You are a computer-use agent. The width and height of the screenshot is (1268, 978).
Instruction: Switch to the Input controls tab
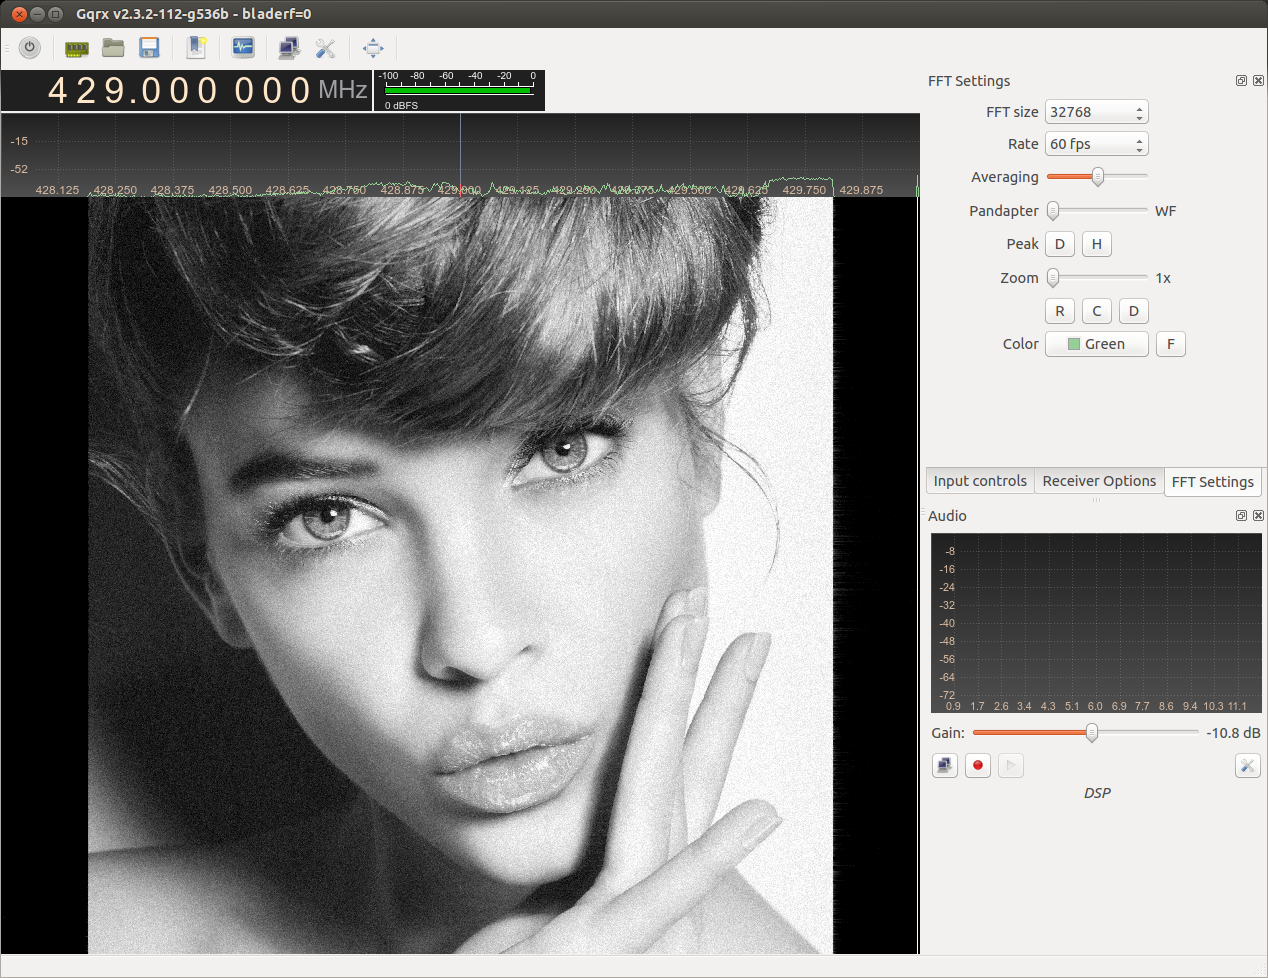[x=980, y=481]
